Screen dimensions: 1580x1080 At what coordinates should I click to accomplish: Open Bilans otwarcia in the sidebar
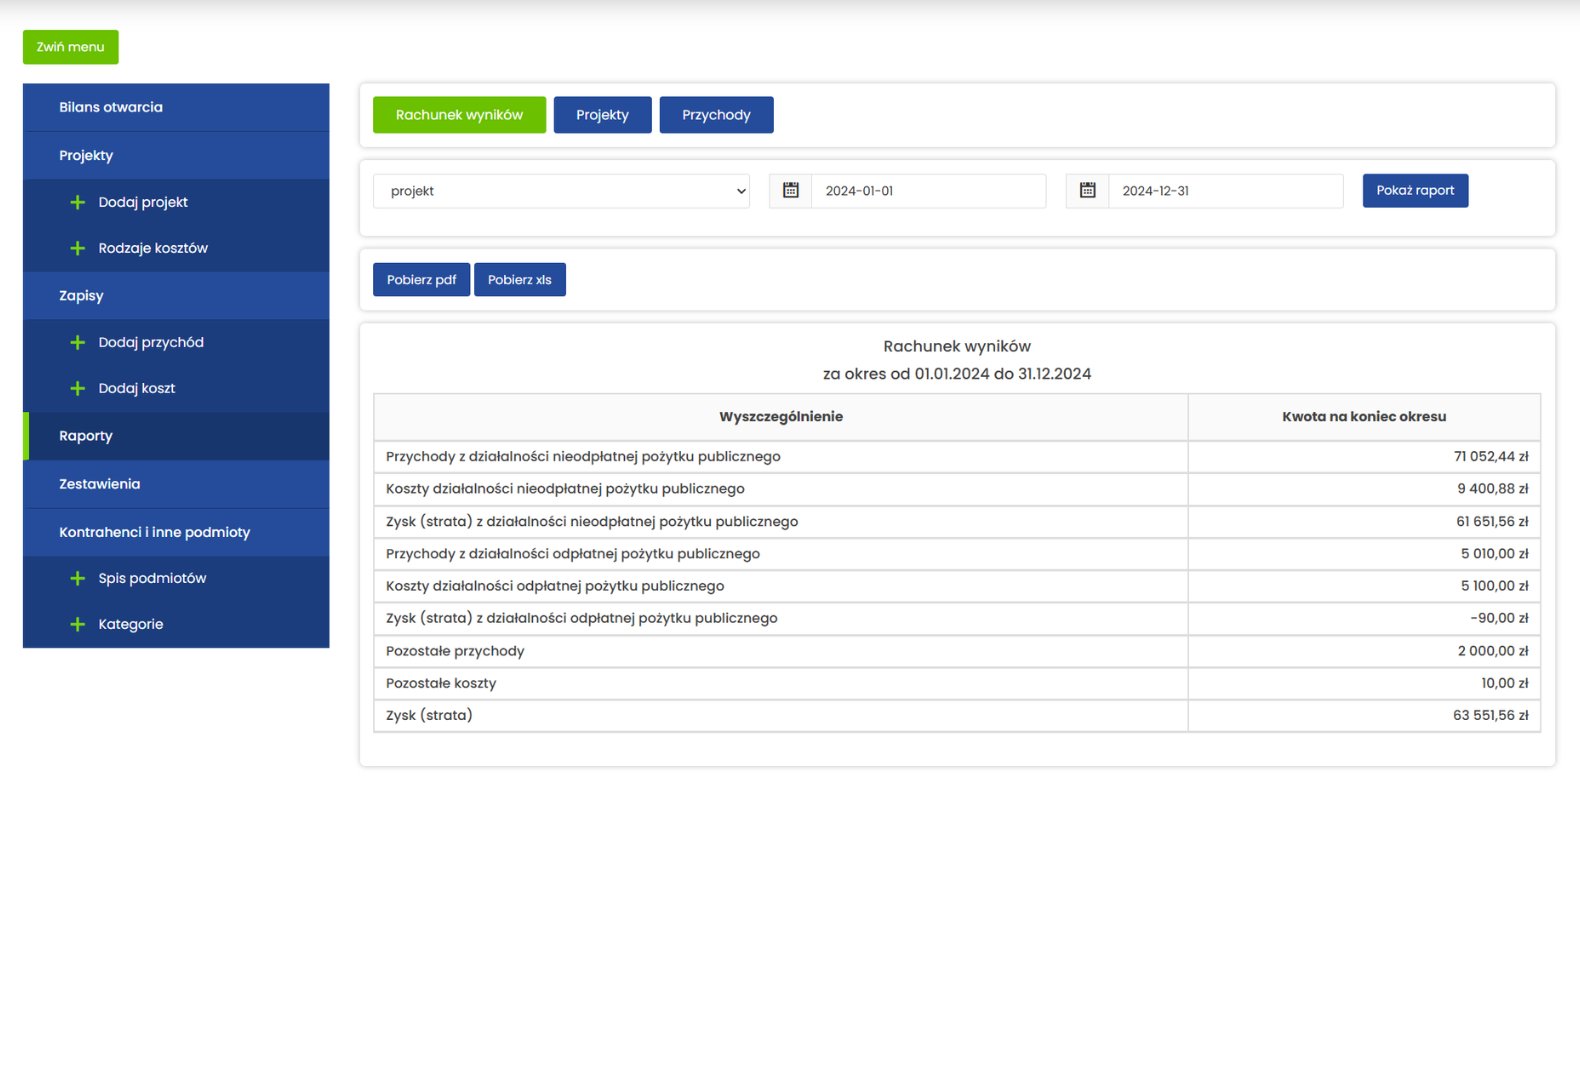click(x=110, y=107)
